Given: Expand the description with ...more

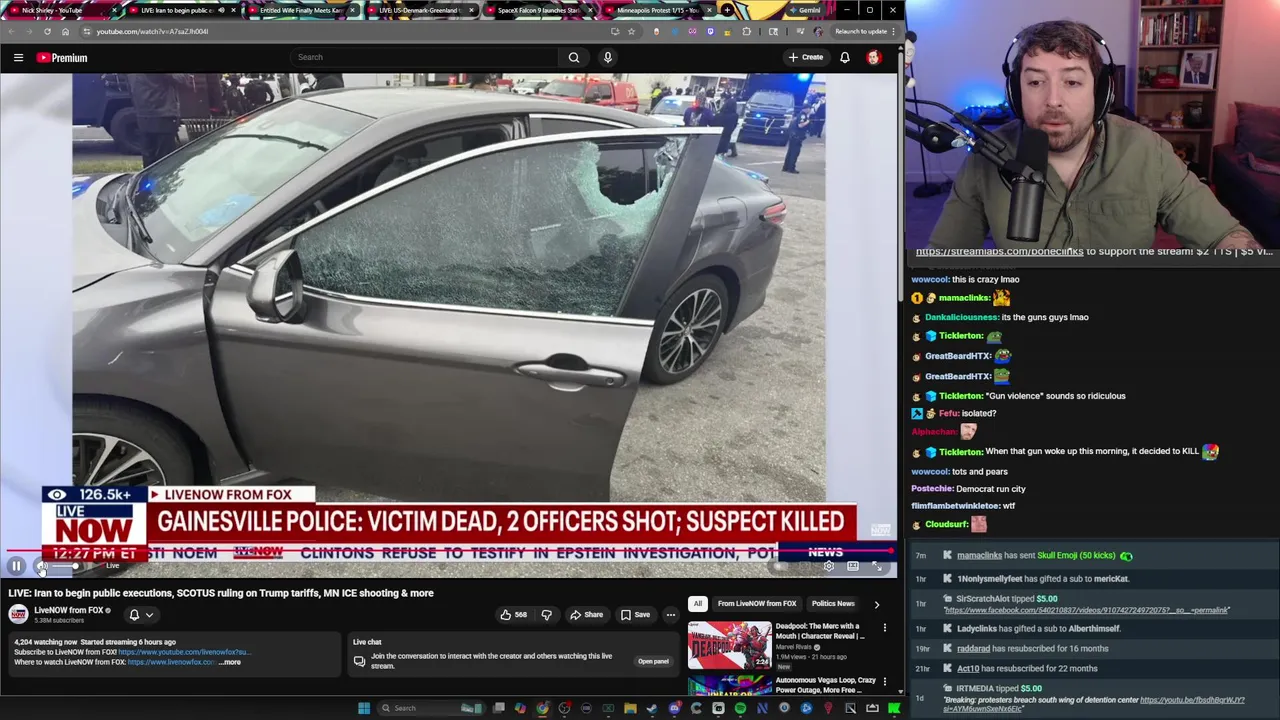Looking at the screenshot, I should pyautogui.click(x=230, y=662).
